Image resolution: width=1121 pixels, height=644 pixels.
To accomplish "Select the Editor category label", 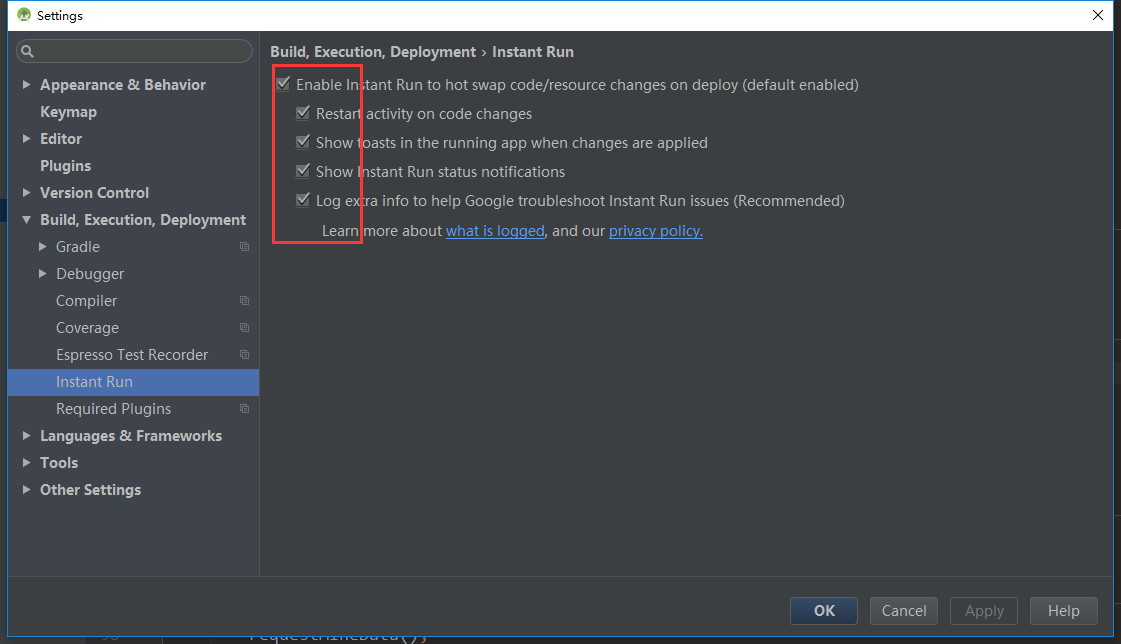I will [61, 139].
